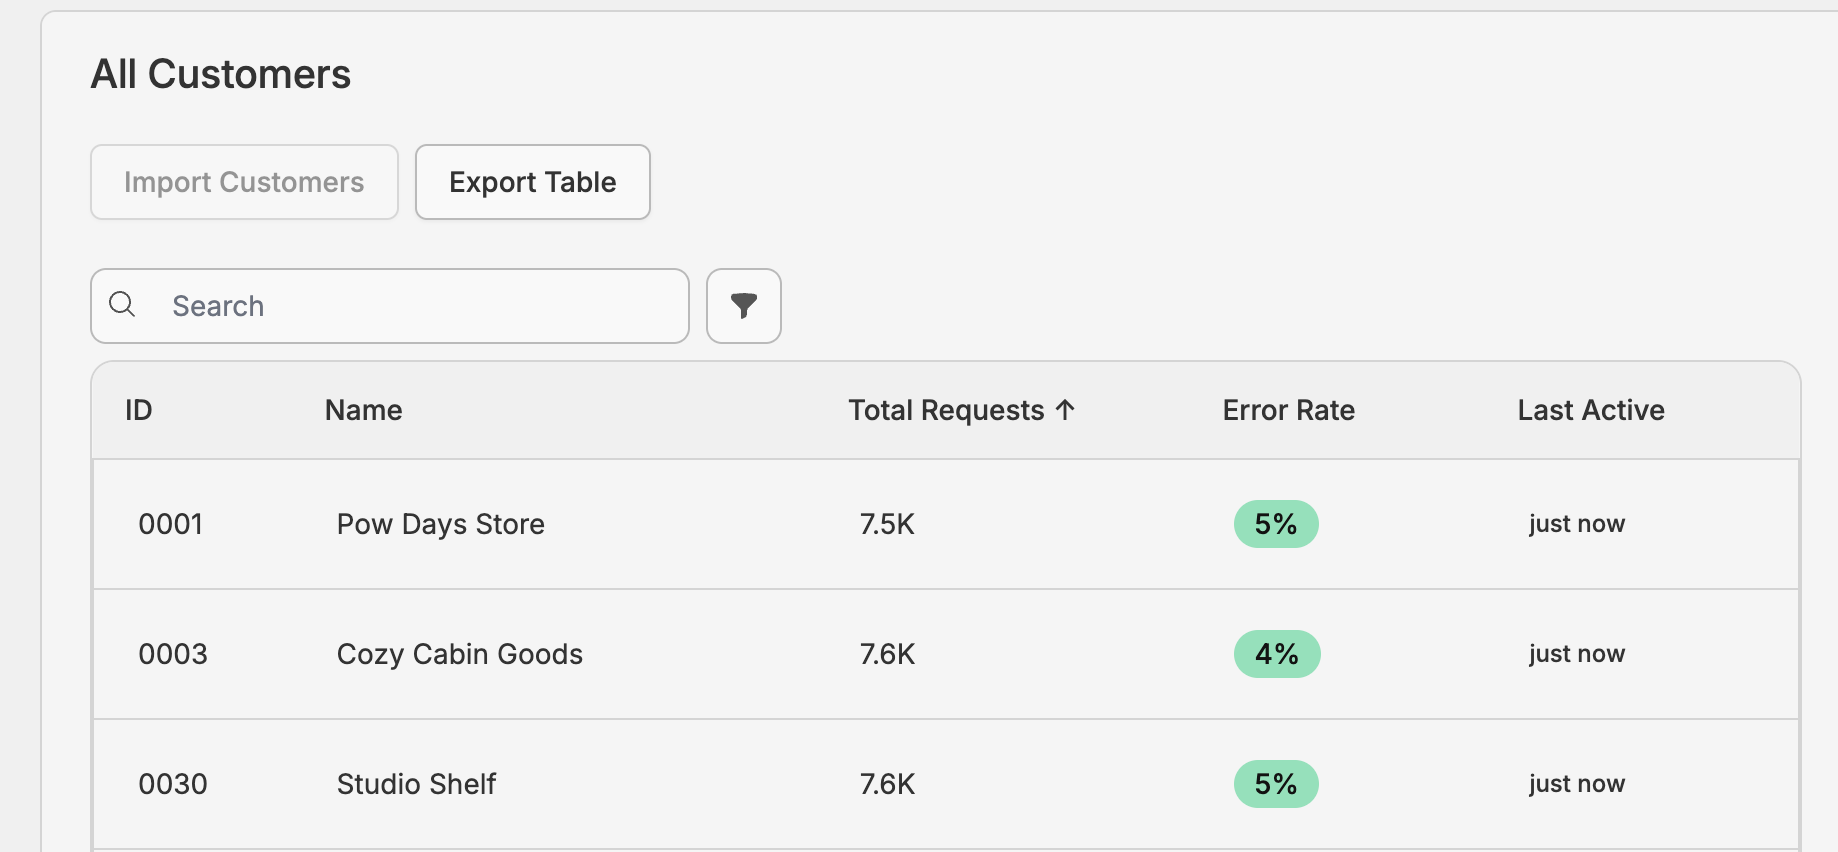Sort by the Error Rate column header
Image resolution: width=1838 pixels, height=852 pixels.
[x=1289, y=410]
